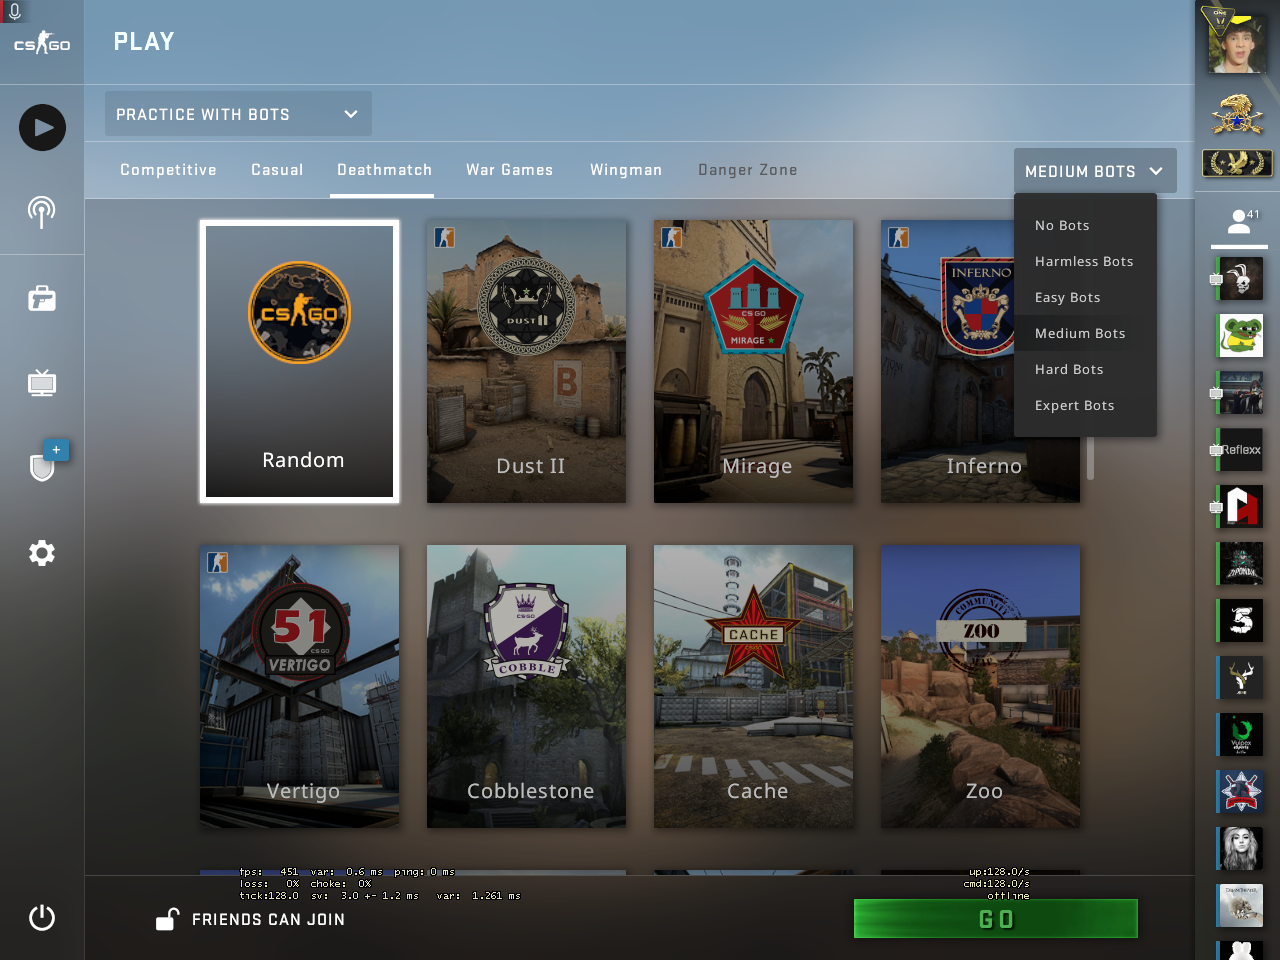Click the microphone icon in the top corner
The width and height of the screenshot is (1280, 960).
coord(15,12)
